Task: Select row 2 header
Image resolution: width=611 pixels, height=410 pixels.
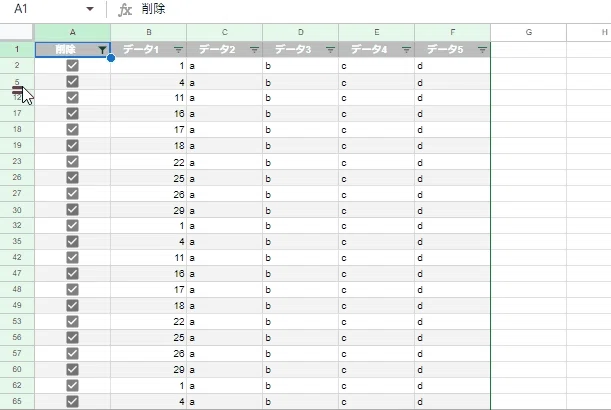Action: 17,65
